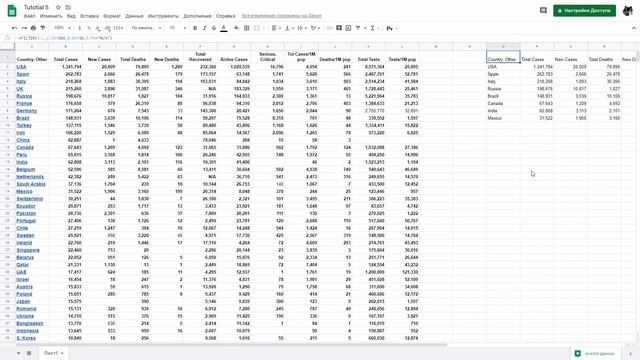Toggle italic formatting
The image size is (640, 360).
point(204,28)
